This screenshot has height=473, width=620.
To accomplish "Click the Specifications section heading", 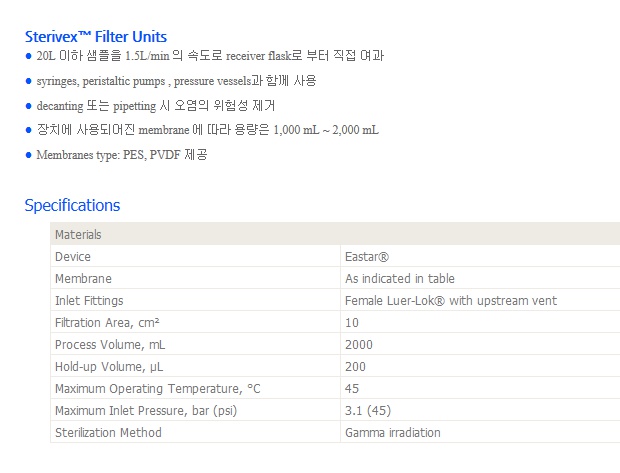I will coord(72,206).
